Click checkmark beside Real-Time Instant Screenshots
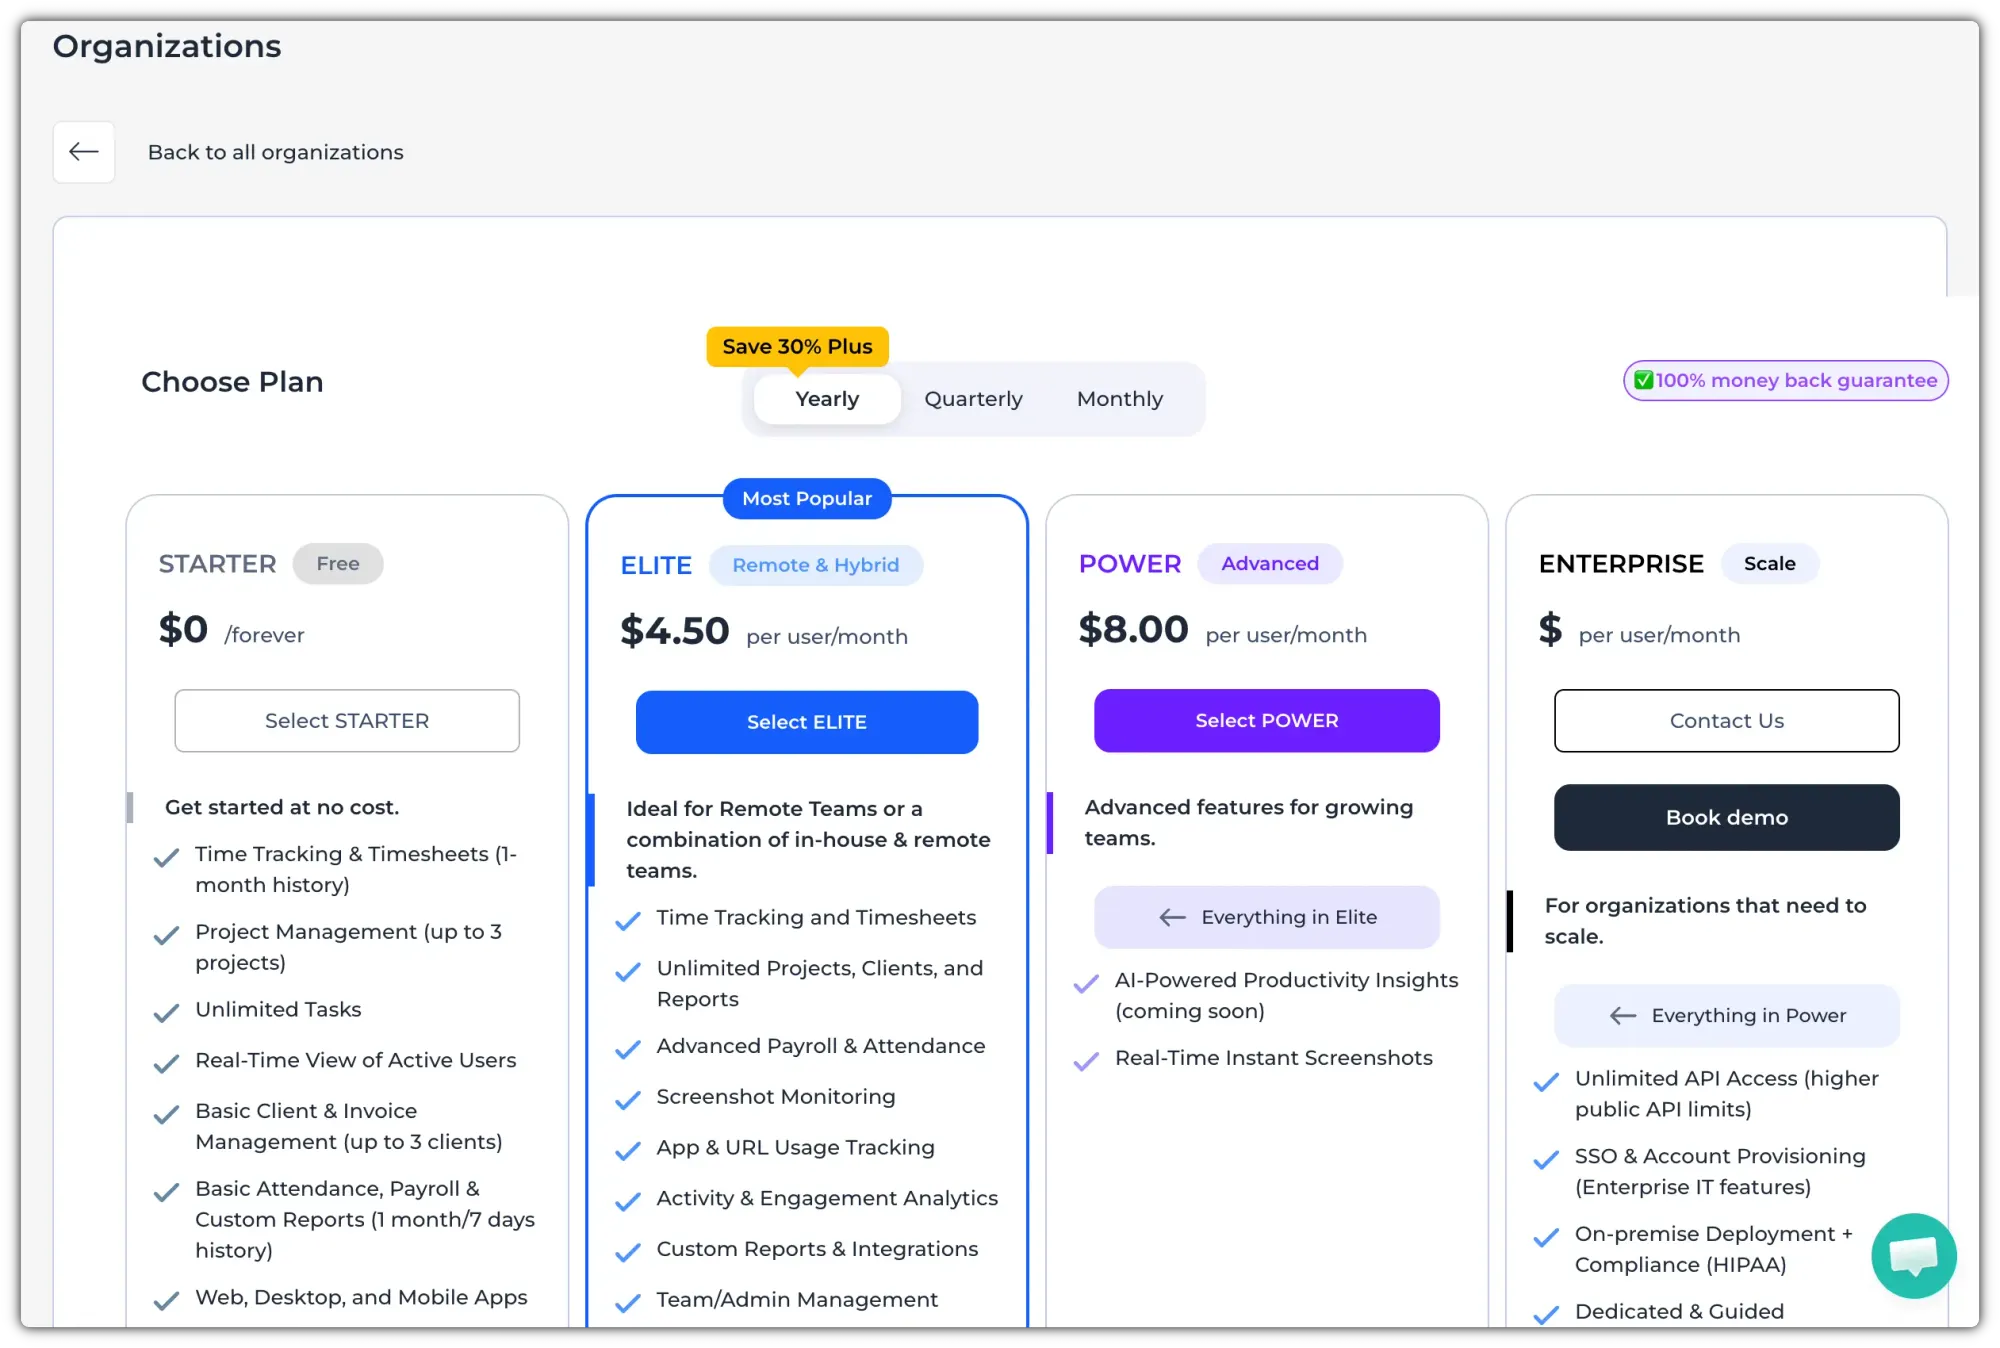This screenshot has height=1348, width=2000. pyautogui.click(x=1086, y=1061)
